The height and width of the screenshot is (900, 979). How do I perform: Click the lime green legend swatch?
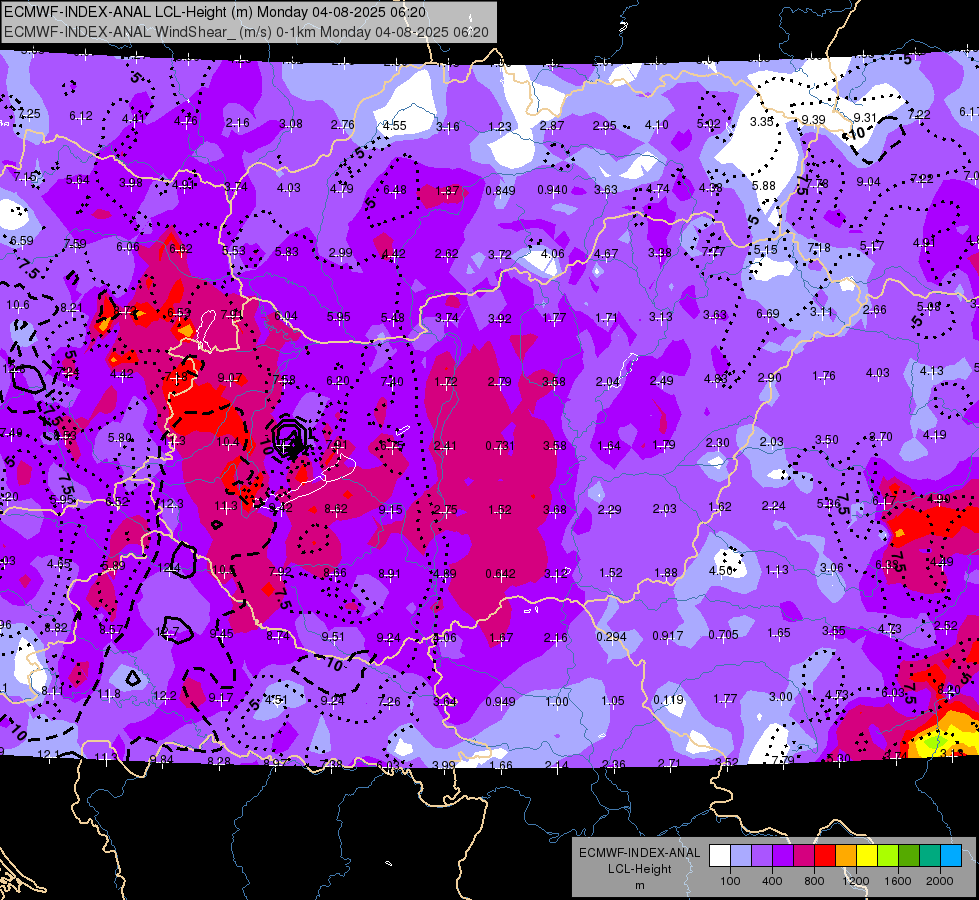pyautogui.click(x=888, y=856)
